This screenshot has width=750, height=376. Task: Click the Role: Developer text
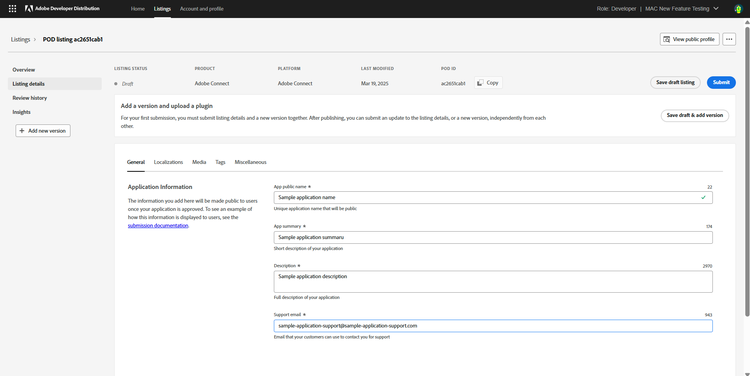616,9
